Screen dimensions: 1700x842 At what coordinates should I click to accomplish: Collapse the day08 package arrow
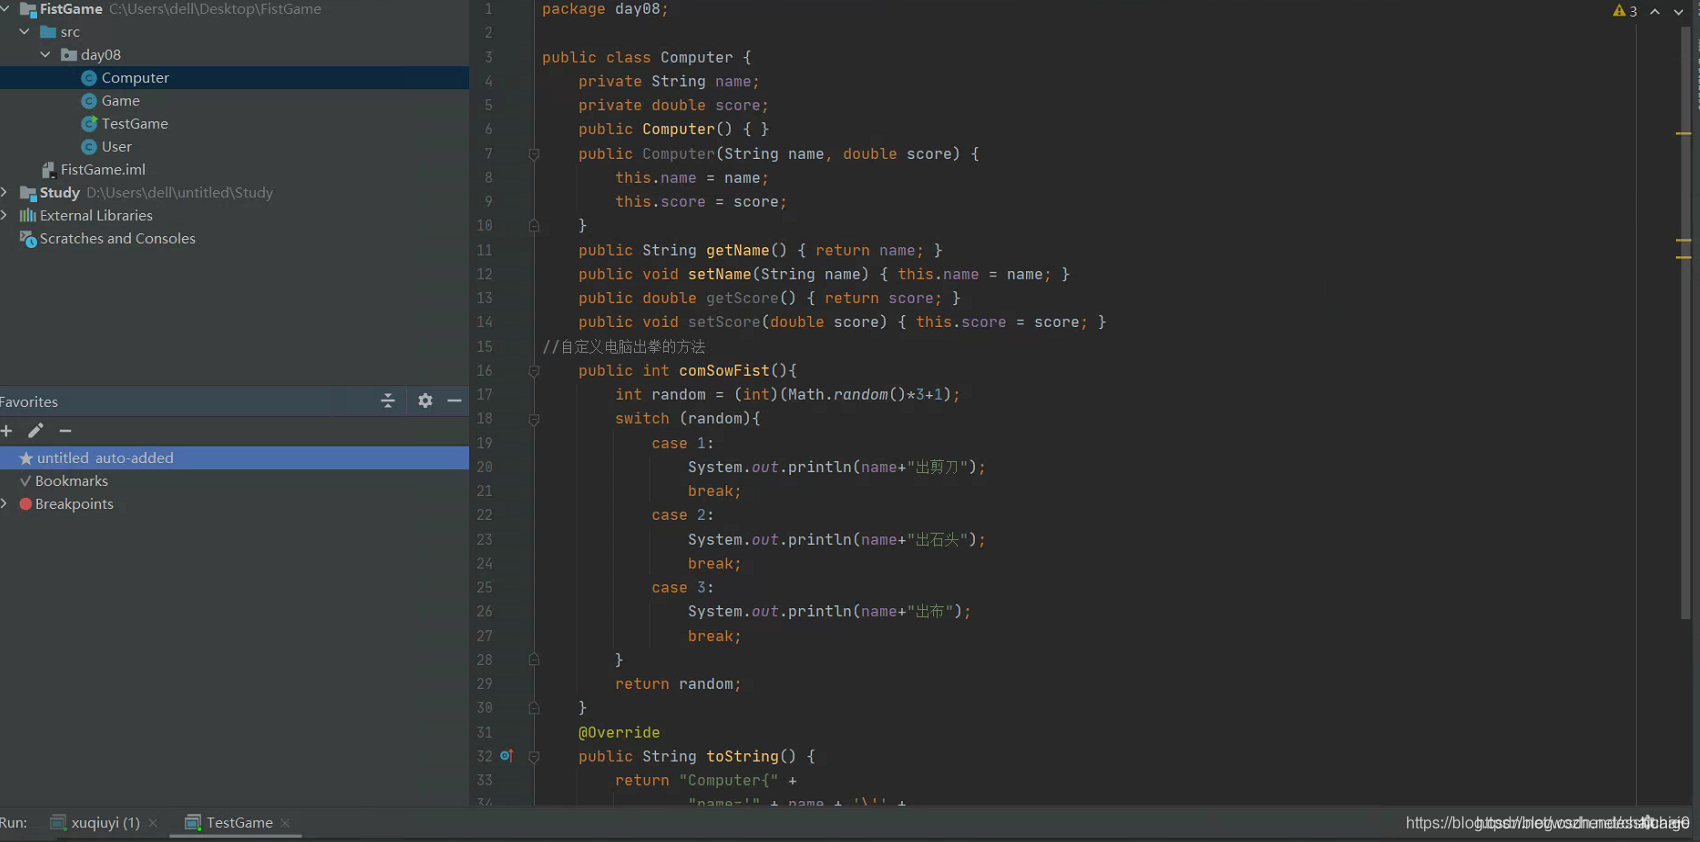[x=46, y=55]
